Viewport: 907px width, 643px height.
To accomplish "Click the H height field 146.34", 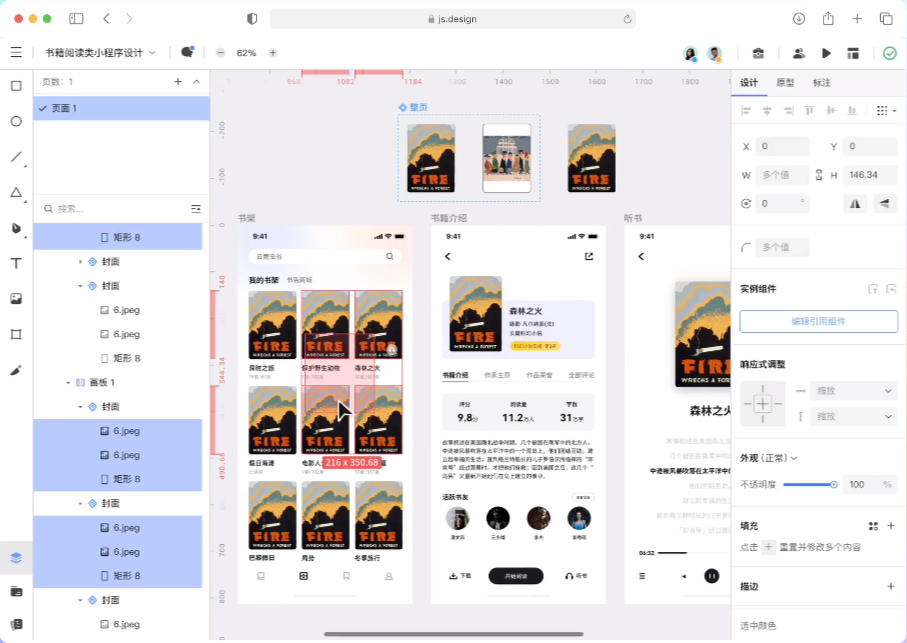I will click(x=870, y=175).
